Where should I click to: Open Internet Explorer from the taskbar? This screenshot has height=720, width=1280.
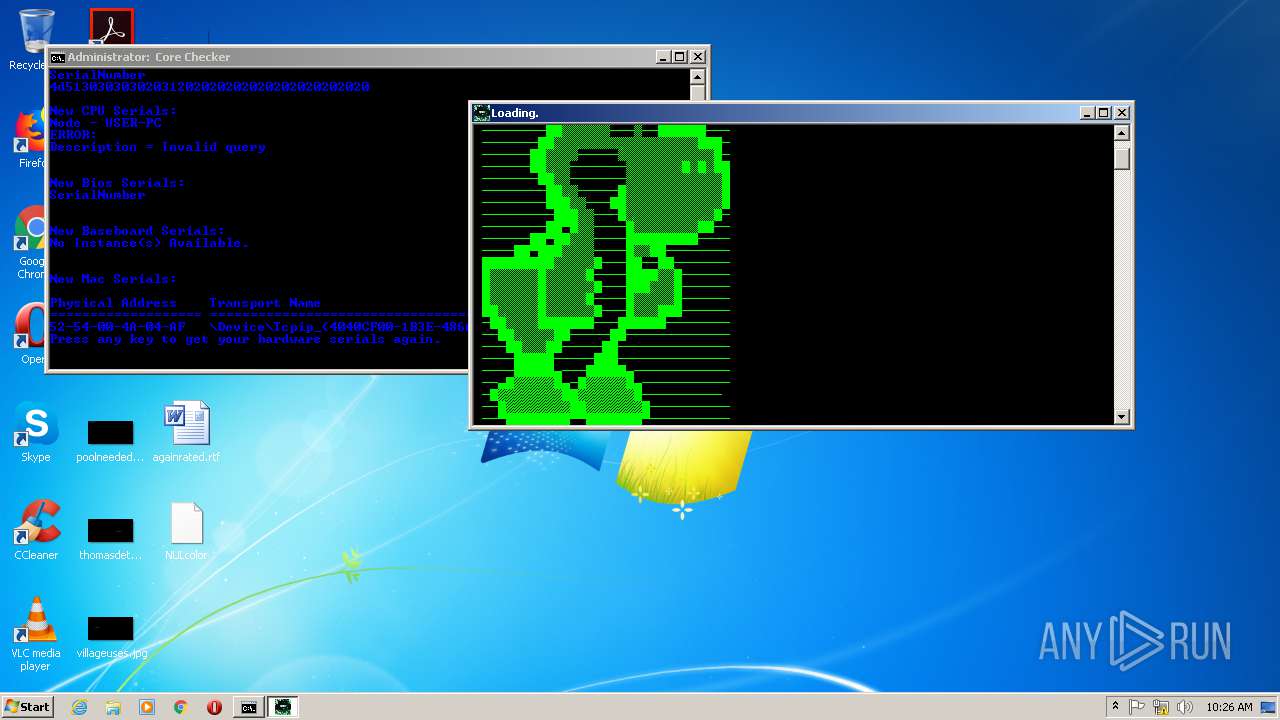click(x=79, y=707)
